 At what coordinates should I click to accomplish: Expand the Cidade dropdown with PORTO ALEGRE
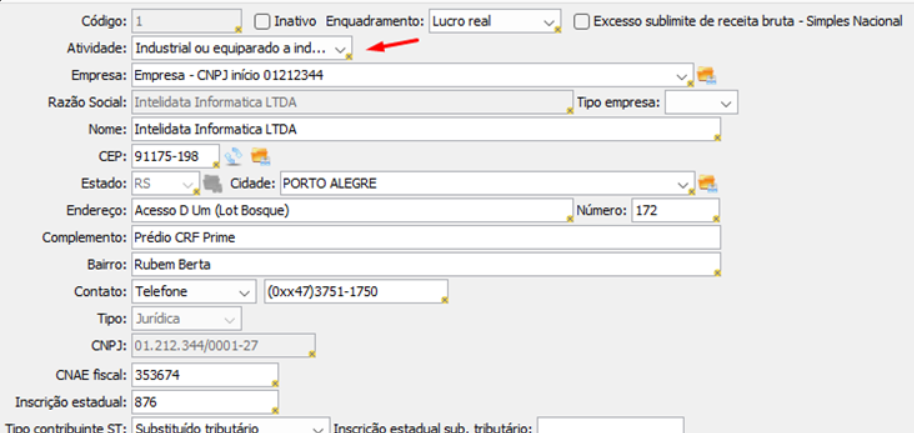(683, 183)
